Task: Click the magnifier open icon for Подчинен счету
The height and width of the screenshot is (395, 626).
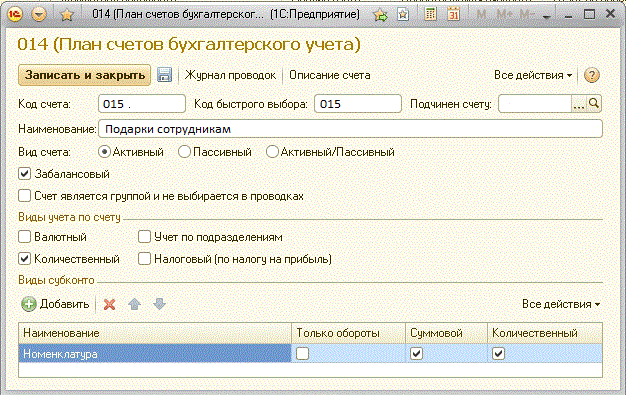Action: coord(594,104)
